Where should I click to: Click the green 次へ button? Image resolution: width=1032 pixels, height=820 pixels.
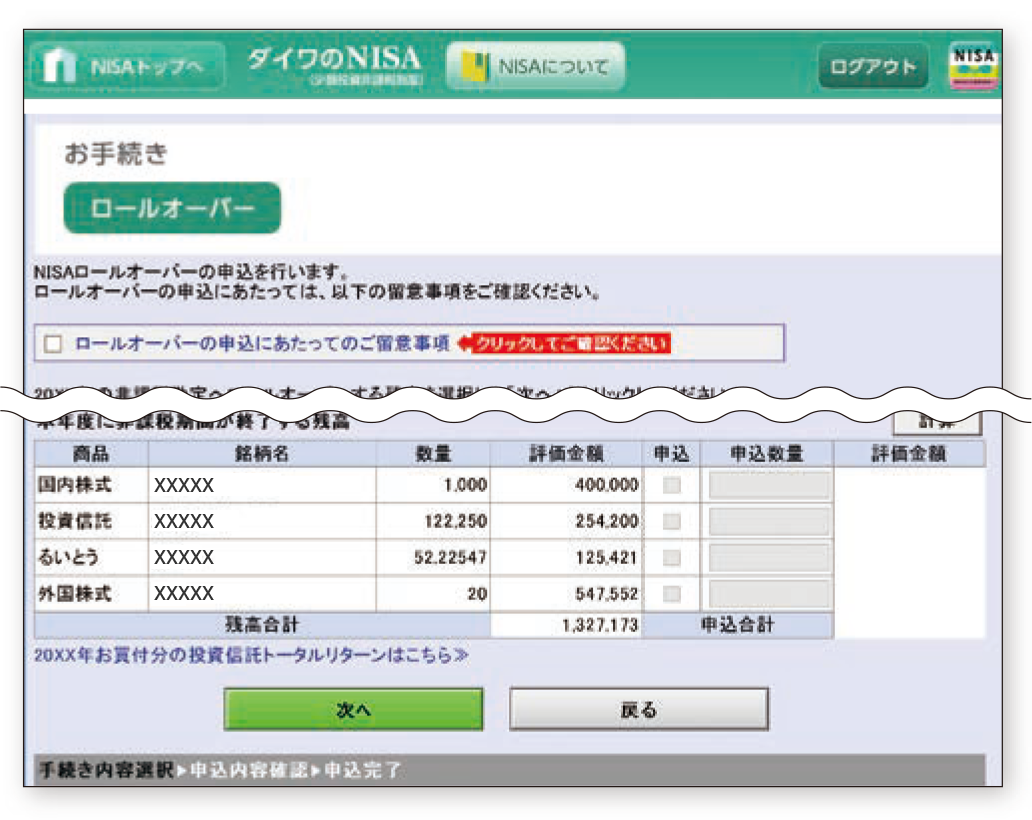pos(353,709)
